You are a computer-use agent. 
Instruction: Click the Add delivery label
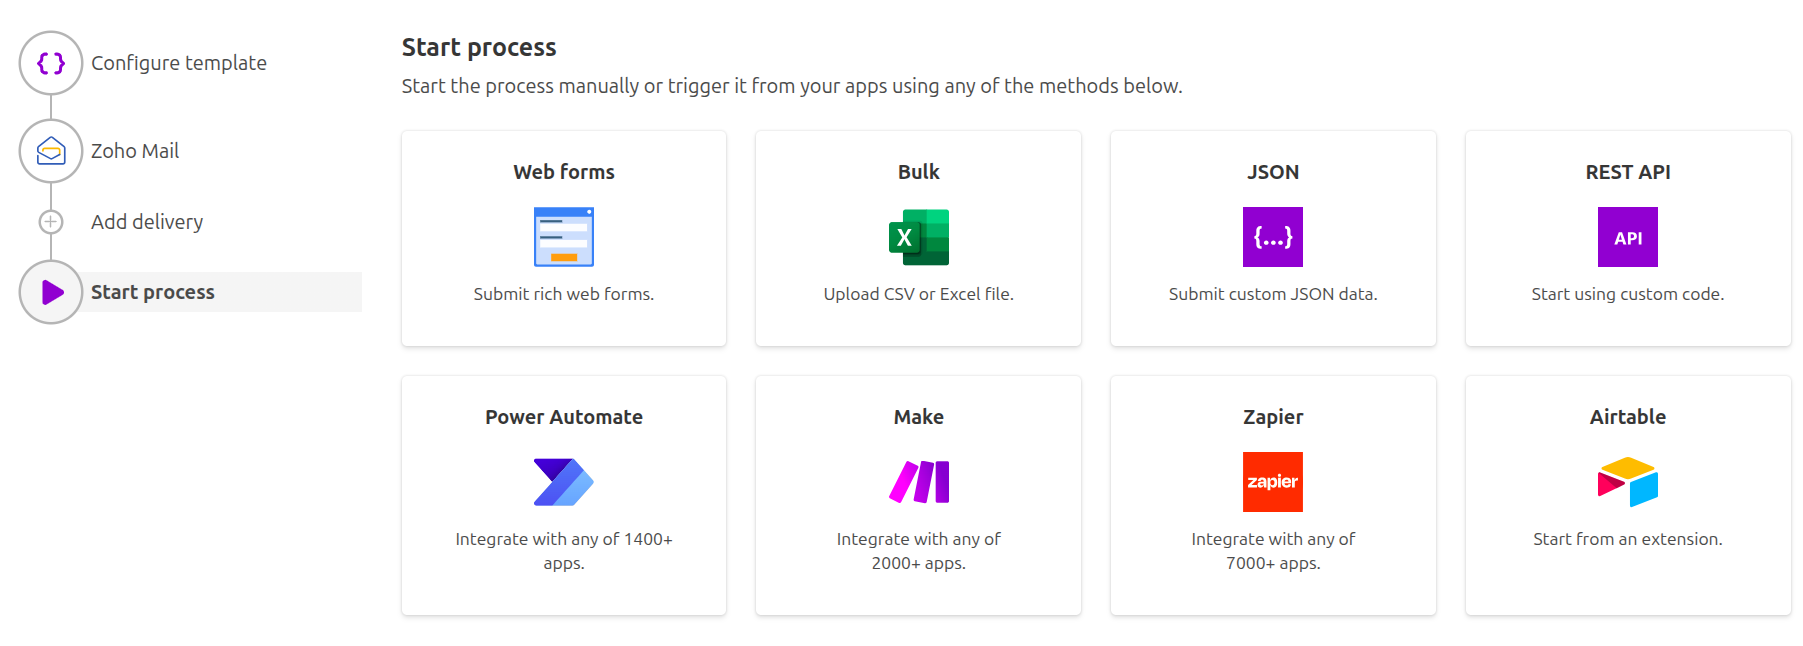point(147,222)
